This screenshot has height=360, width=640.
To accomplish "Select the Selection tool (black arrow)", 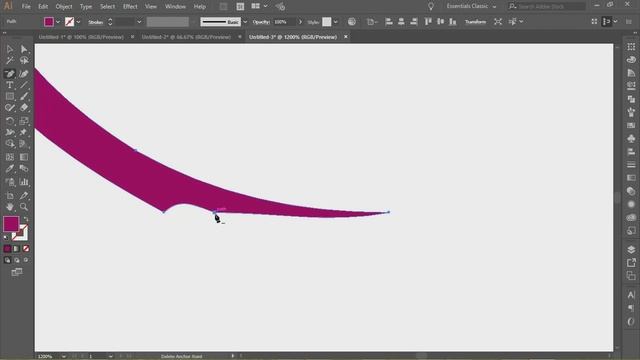I will point(10,49).
